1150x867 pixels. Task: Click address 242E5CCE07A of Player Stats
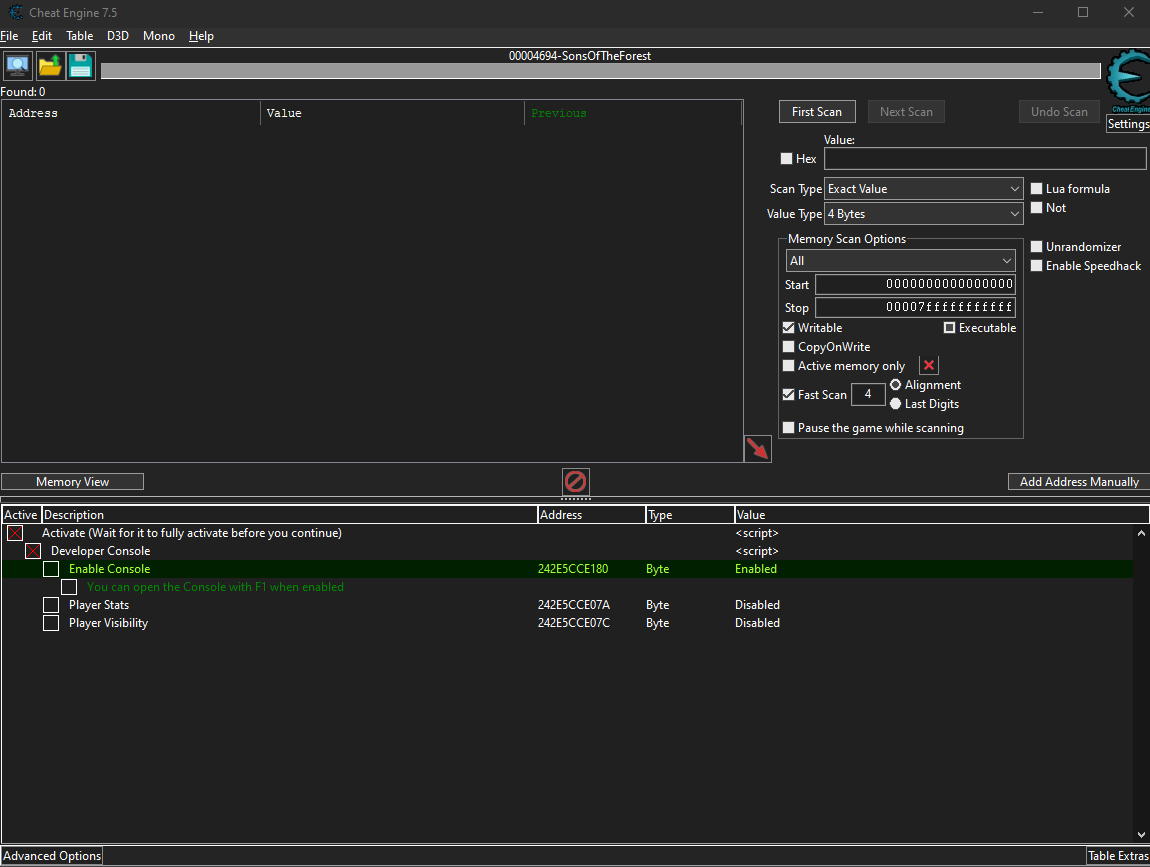[574, 605]
